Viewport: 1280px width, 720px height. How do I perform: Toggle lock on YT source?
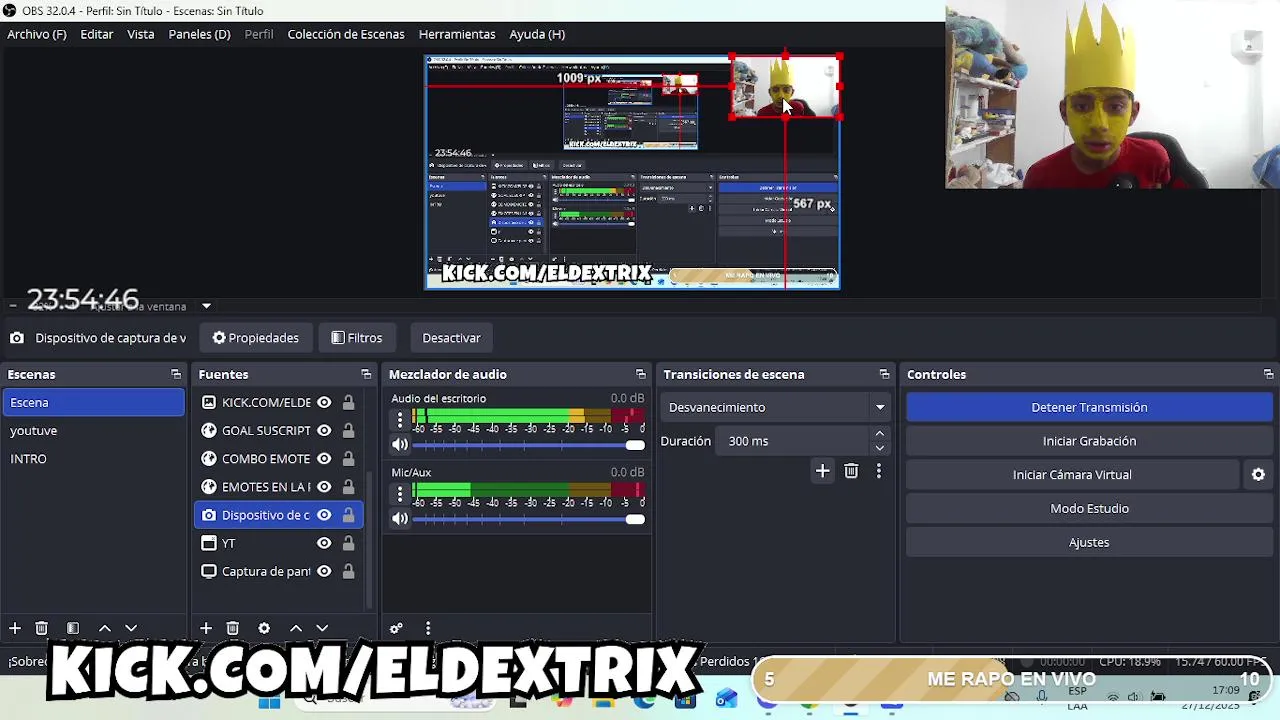pyautogui.click(x=348, y=543)
